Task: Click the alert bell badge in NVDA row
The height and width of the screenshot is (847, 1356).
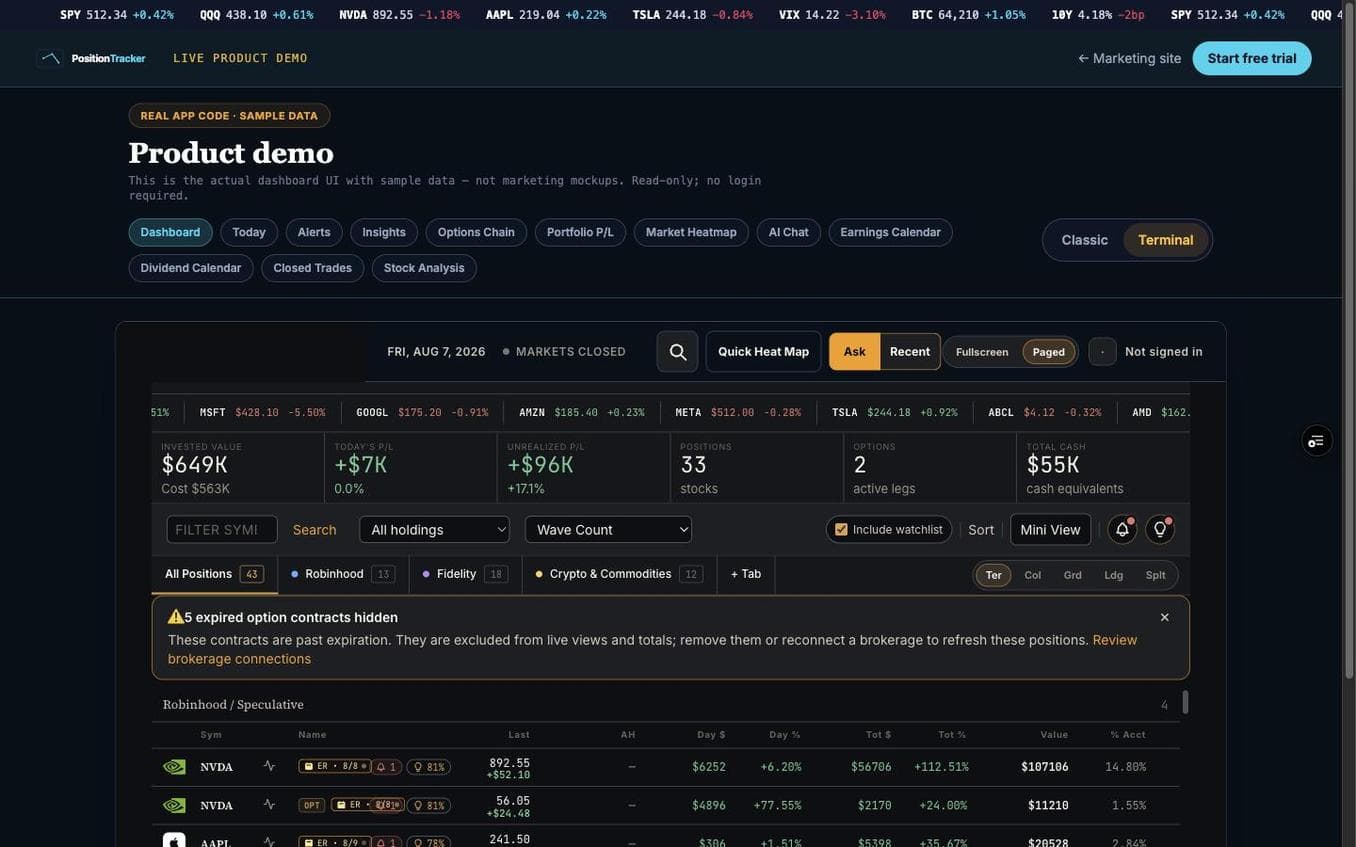Action: pos(387,767)
